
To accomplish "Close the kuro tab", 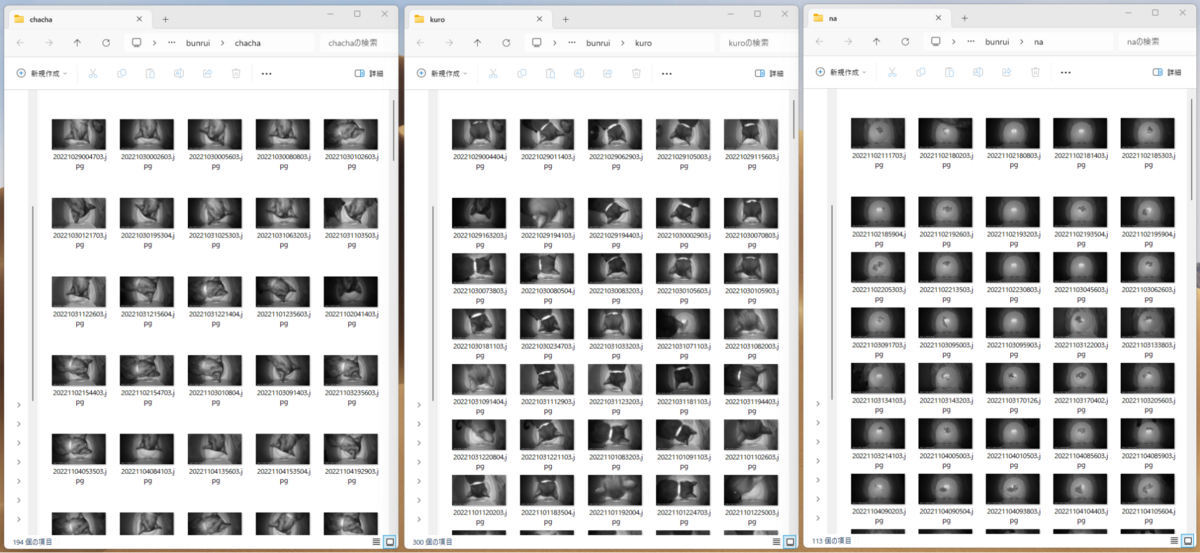I will point(539,18).
